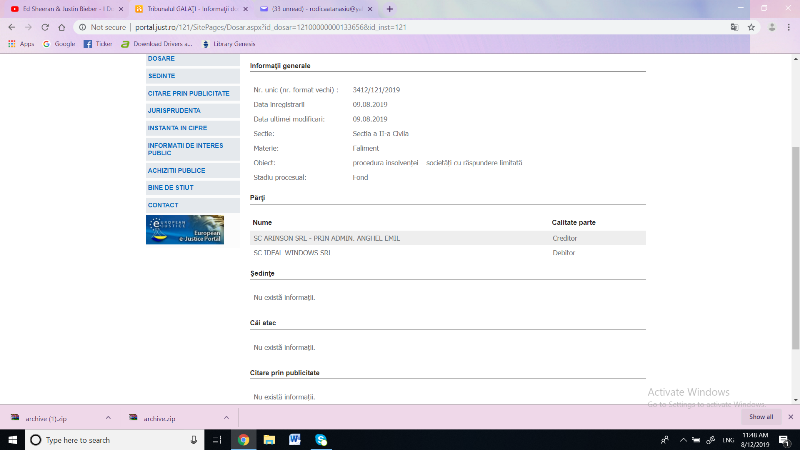Screen dimensions: 800x450
Task: Show all downloads
Action: click(x=761, y=417)
